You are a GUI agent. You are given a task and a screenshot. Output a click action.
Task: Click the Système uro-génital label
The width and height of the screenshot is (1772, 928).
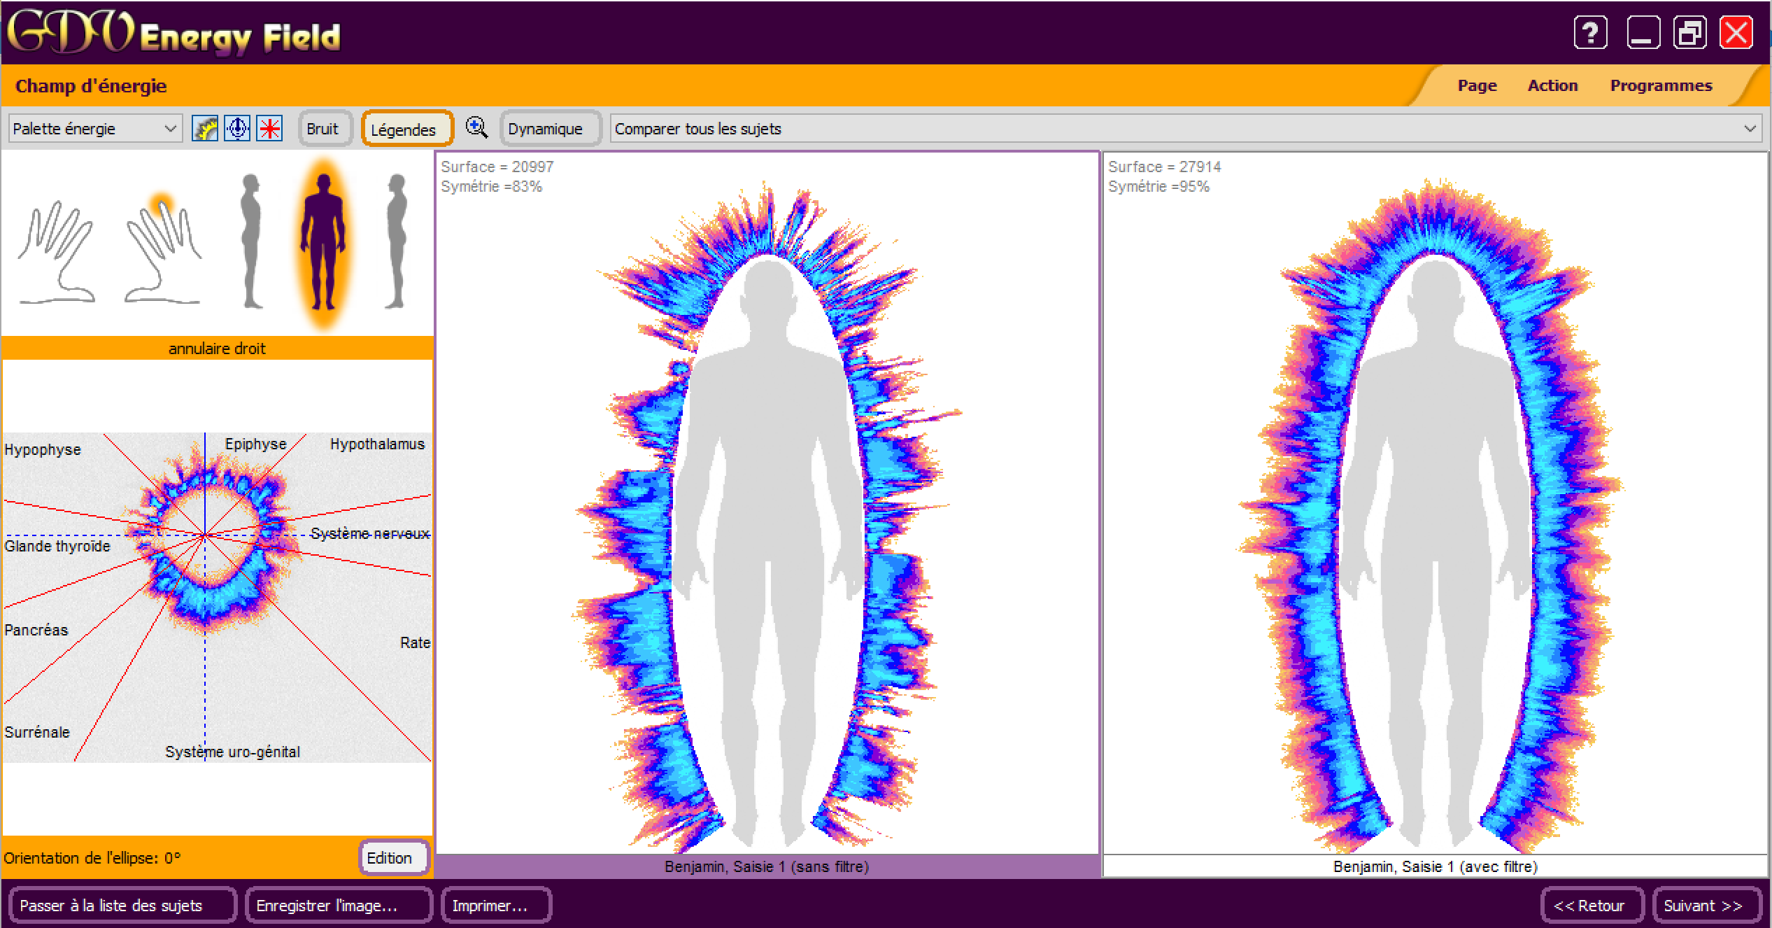tap(233, 752)
